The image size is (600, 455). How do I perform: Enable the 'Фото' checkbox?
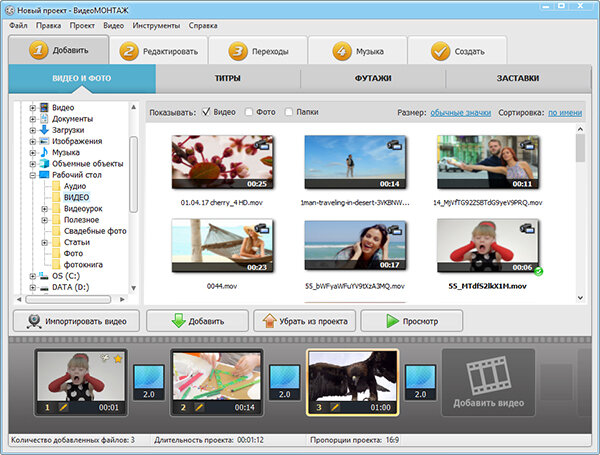click(249, 112)
